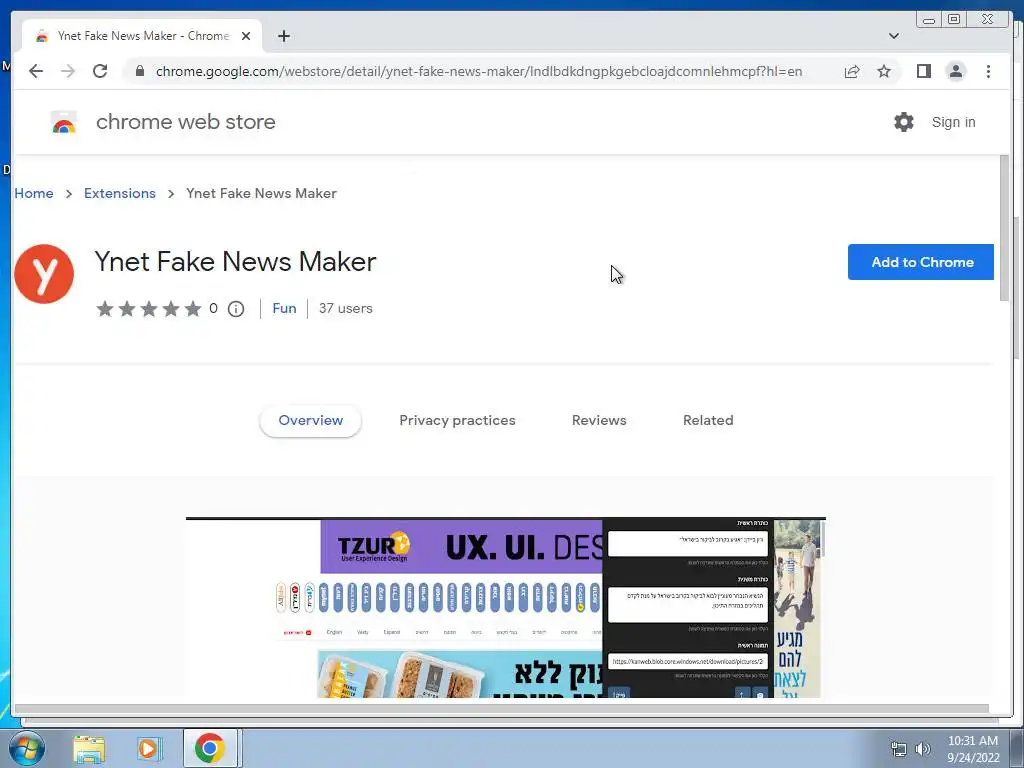Select the Ynet Fake News Maker browser tab
1024x768 pixels.
pyautogui.click(x=142, y=36)
